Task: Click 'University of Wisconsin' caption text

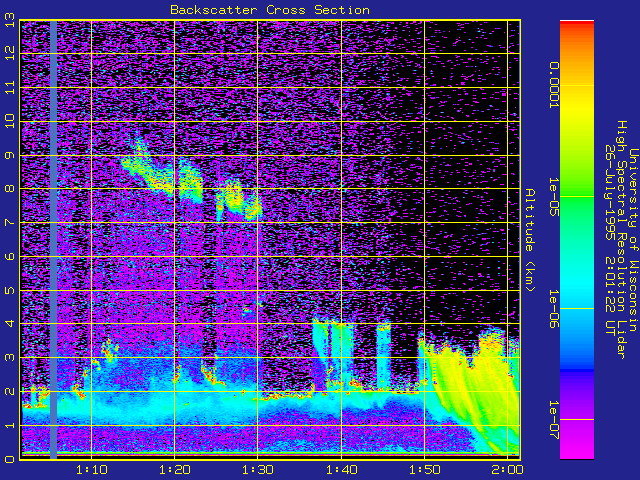Action: coord(633,240)
